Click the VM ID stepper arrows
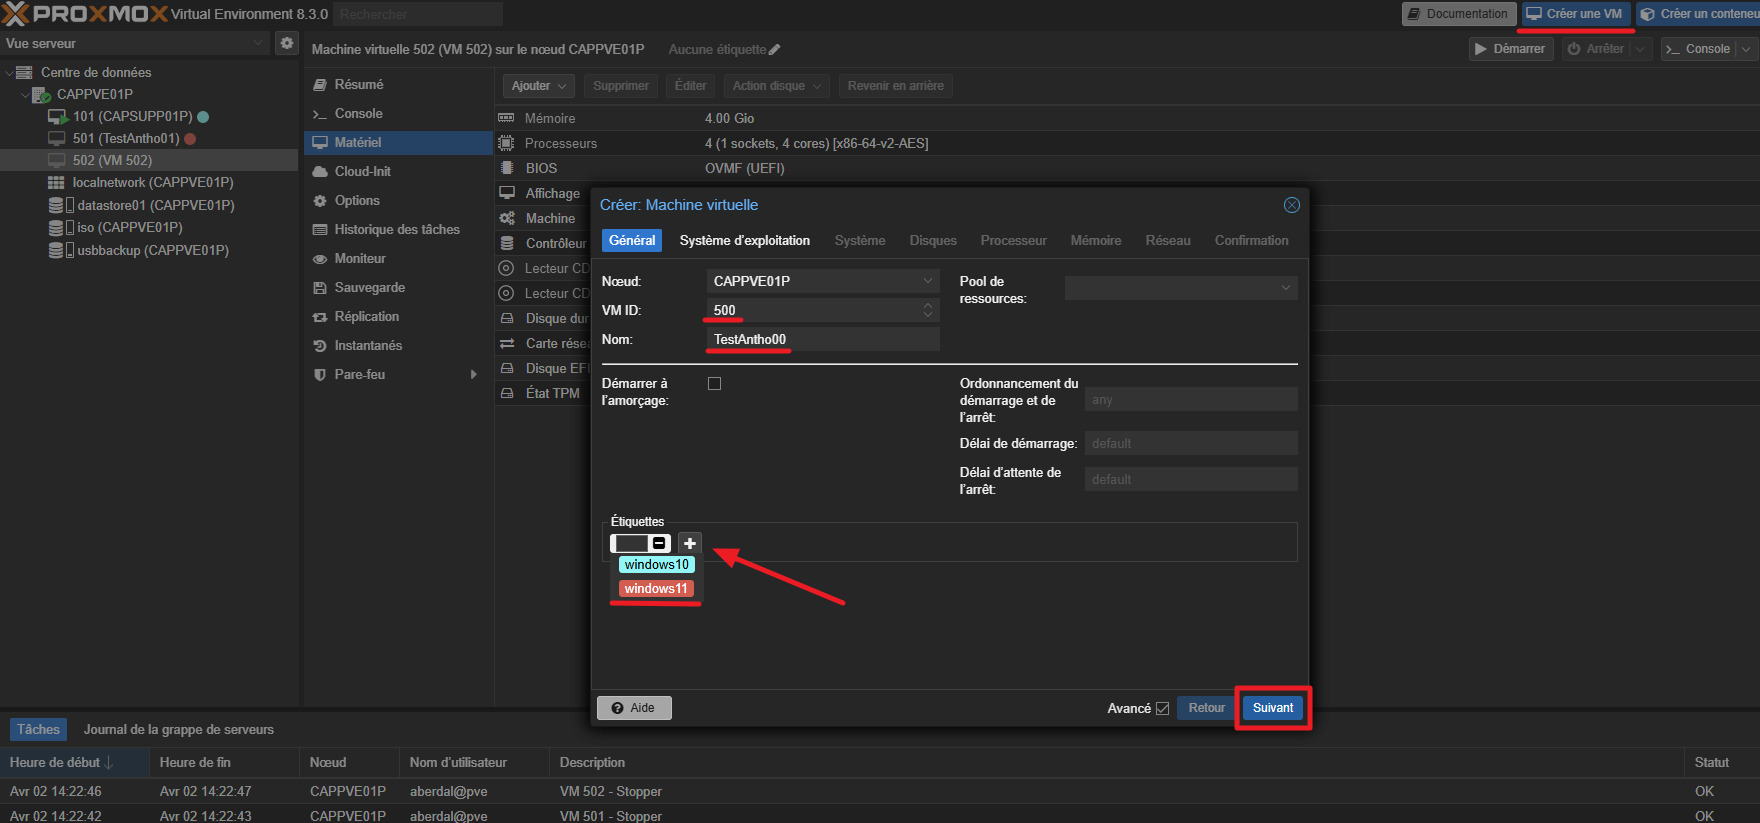The width and height of the screenshot is (1760, 823). click(x=928, y=310)
